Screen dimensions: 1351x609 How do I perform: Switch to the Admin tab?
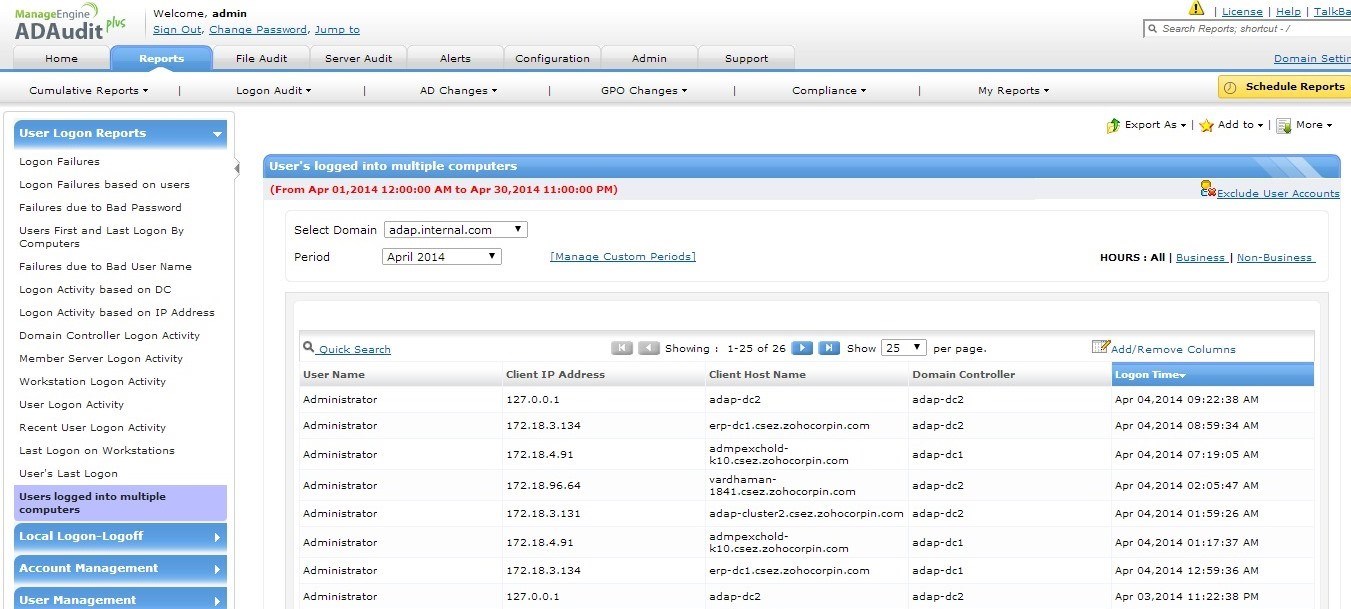(649, 59)
